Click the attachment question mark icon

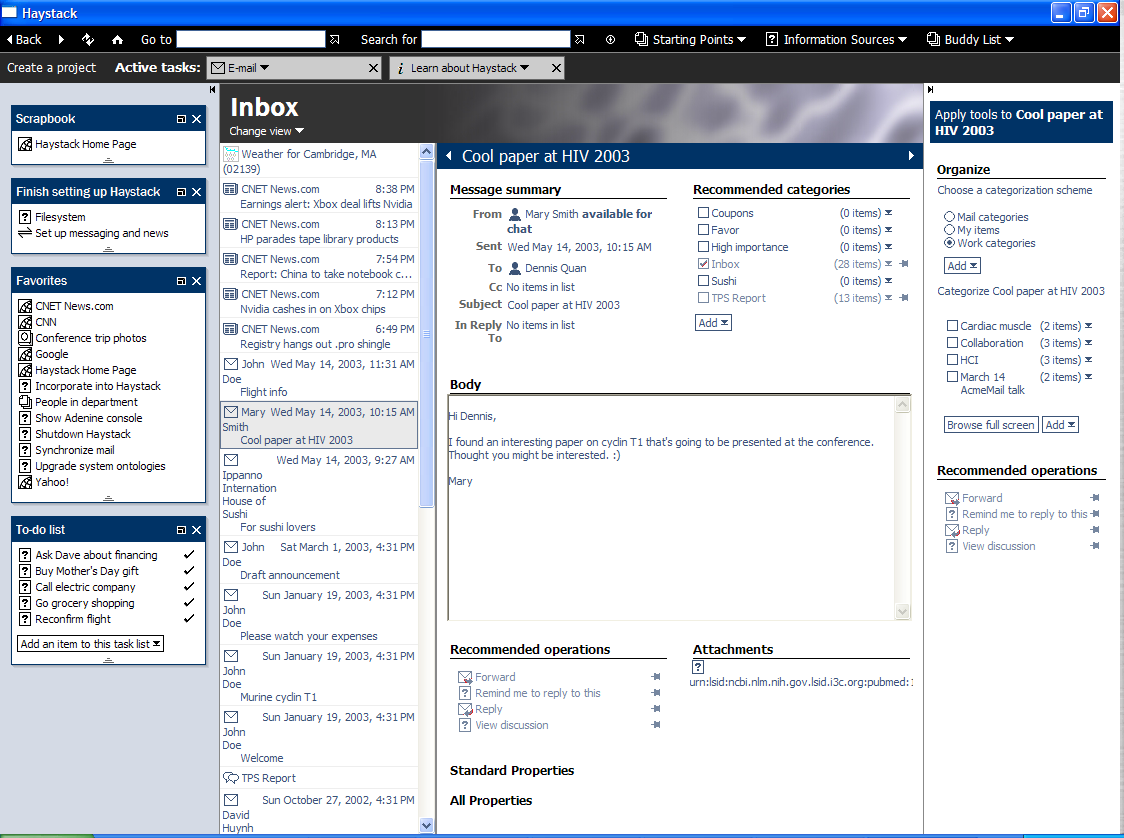[698, 667]
